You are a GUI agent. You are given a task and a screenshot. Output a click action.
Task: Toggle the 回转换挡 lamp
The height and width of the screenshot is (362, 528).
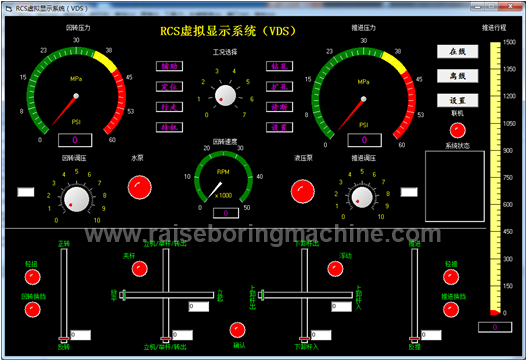click(33, 309)
